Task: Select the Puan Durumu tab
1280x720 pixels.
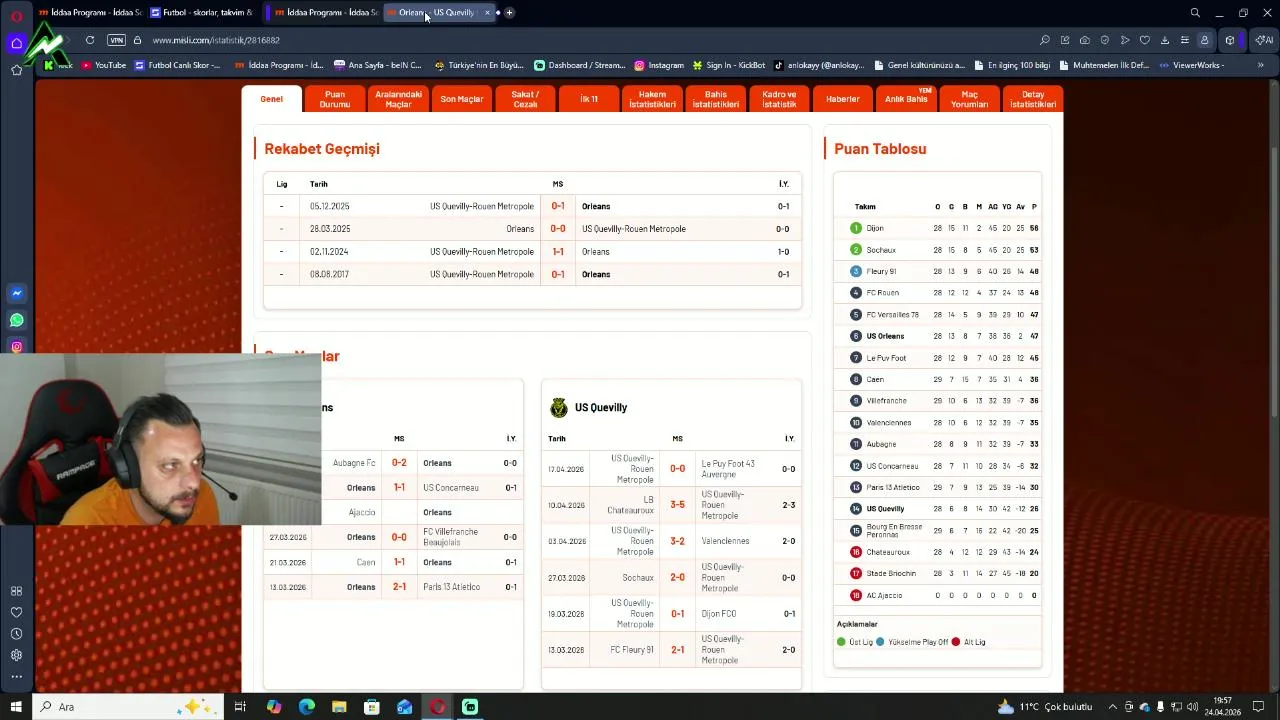Action: click(x=335, y=99)
